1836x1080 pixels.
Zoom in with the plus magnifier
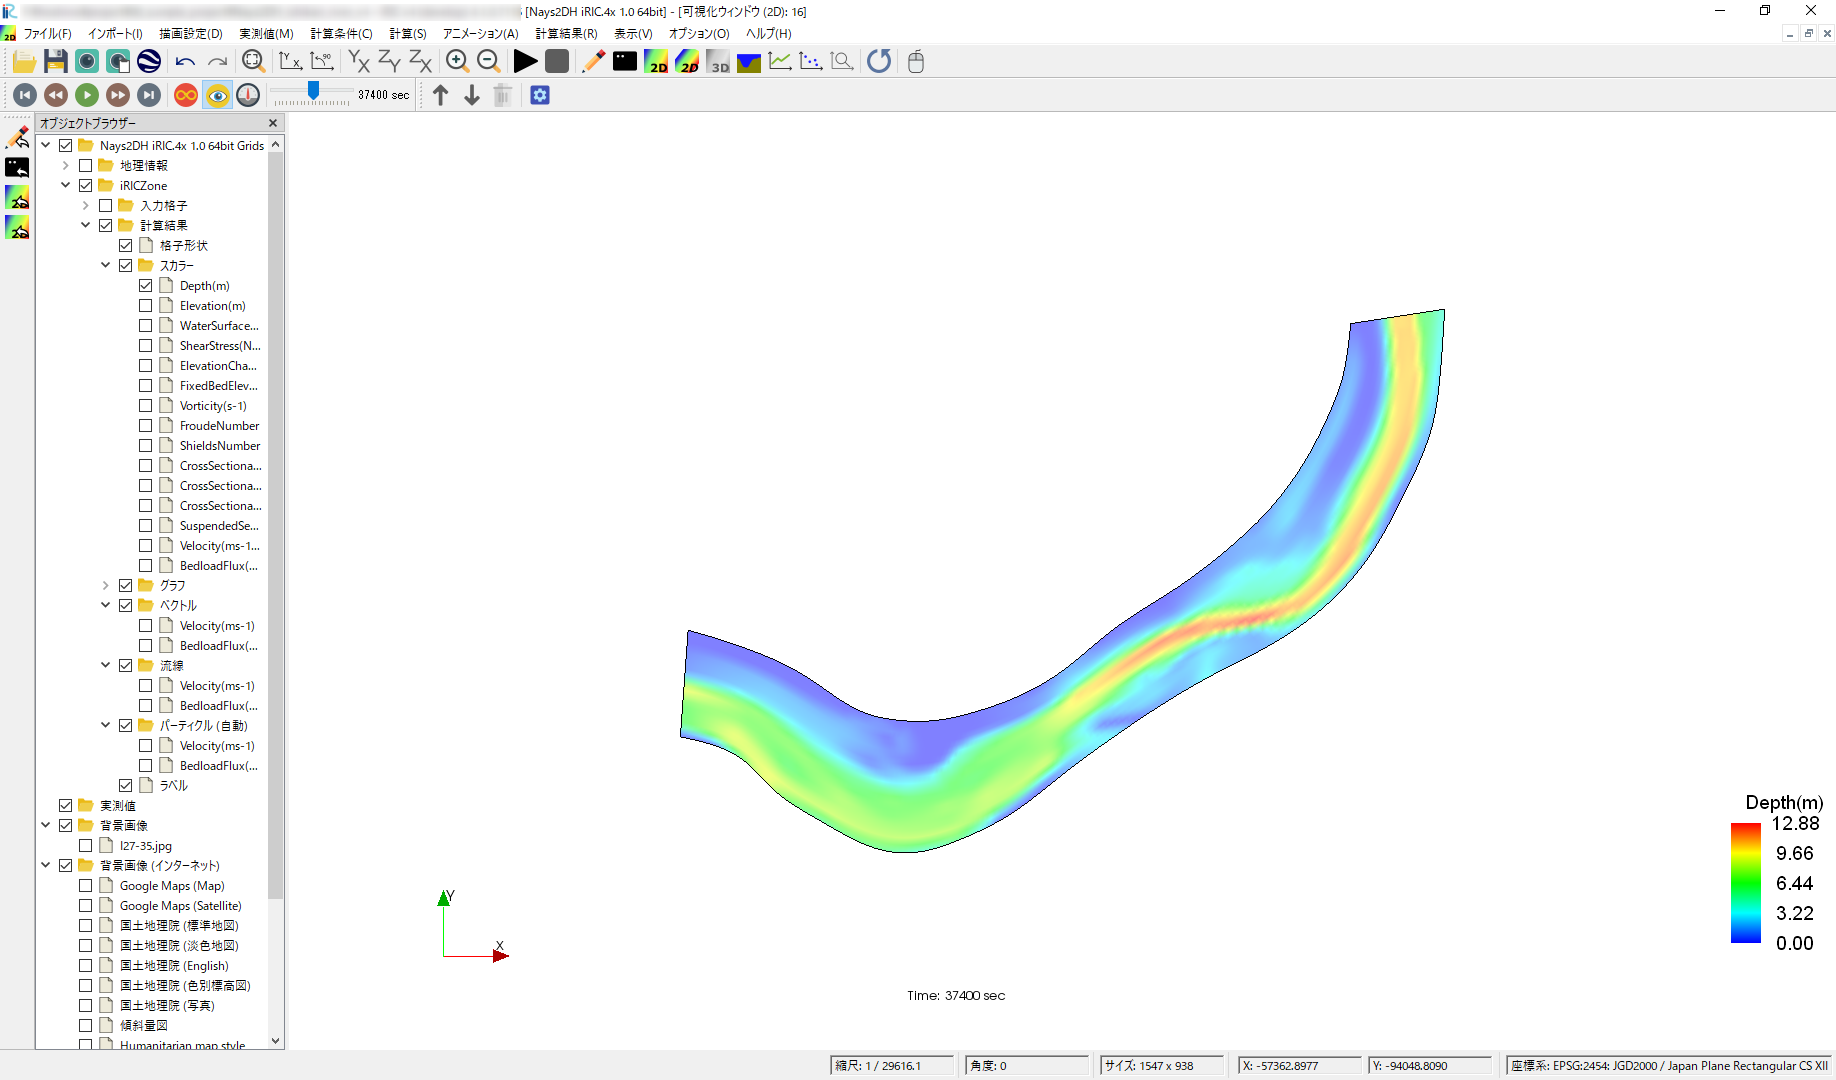(x=457, y=62)
